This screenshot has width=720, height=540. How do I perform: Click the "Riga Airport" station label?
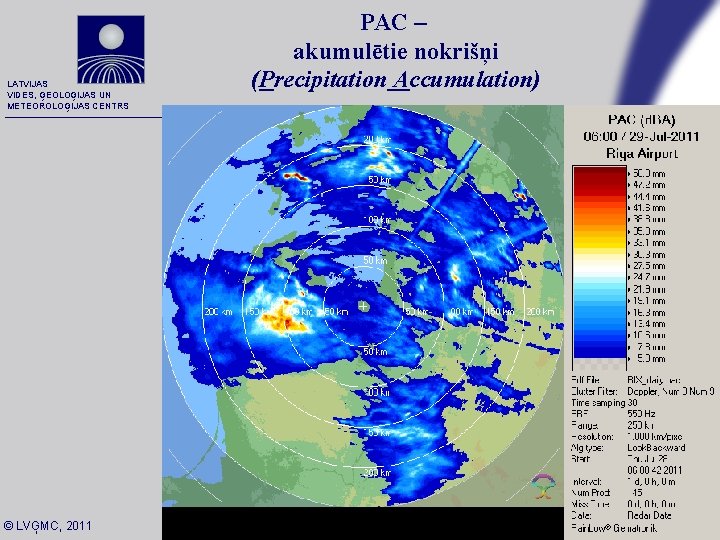coord(641,153)
